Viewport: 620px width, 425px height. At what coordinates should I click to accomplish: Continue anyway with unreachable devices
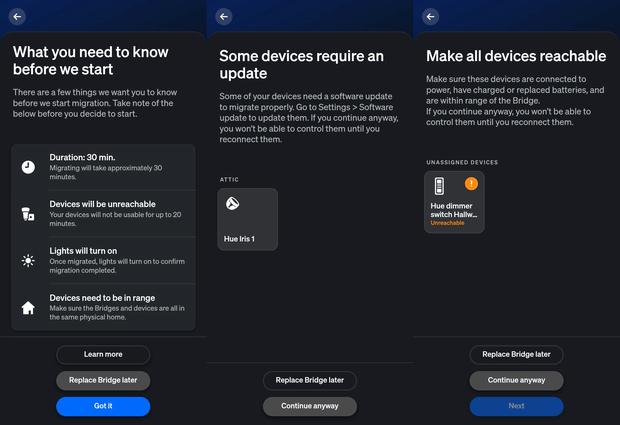point(516,380)
